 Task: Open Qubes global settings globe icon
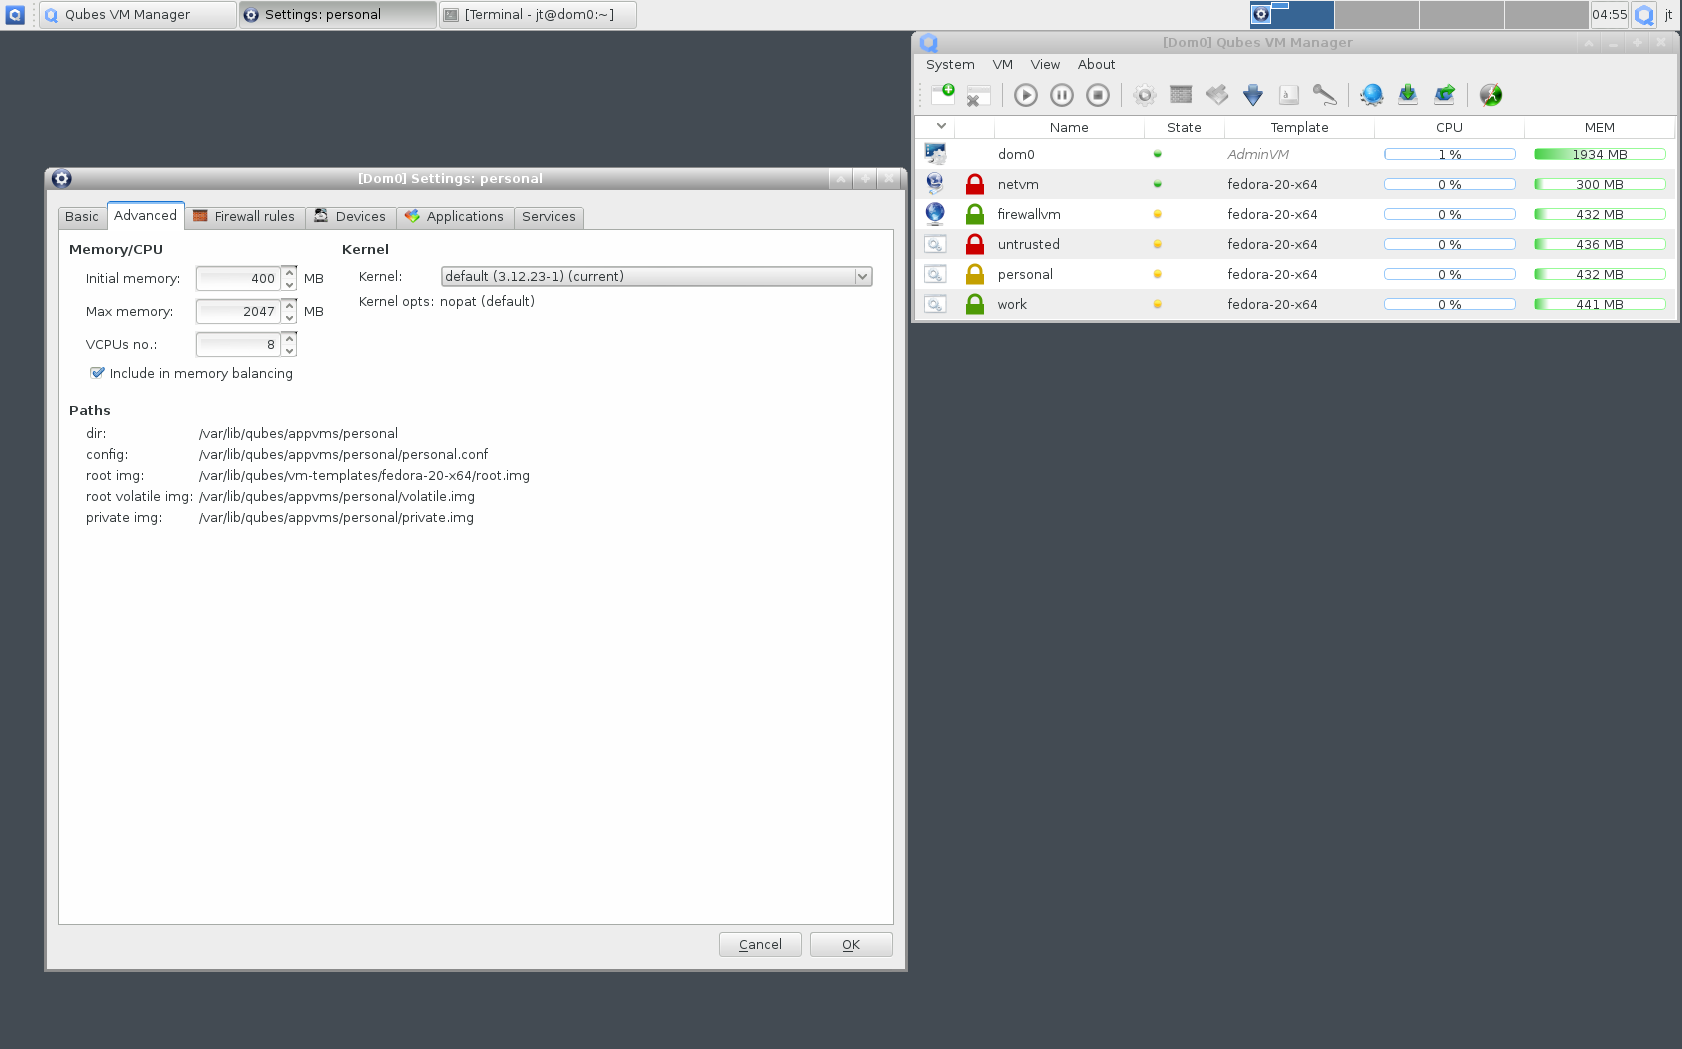[1371, 94]
